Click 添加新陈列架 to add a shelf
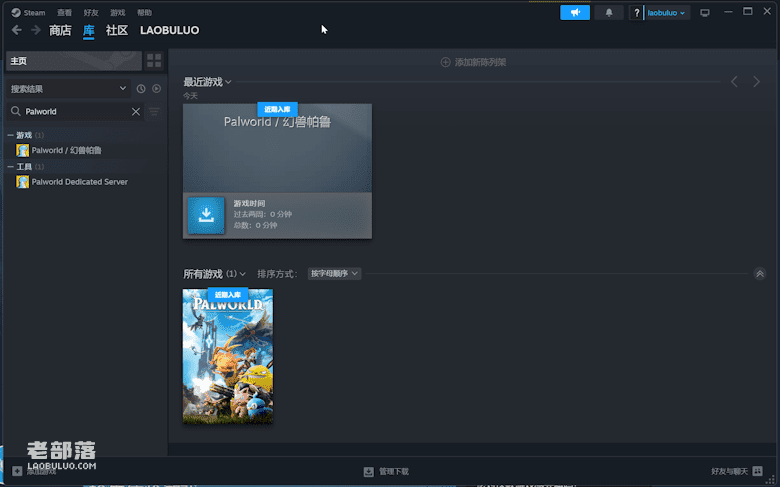The image size is (780, 487). (x=473, y=62)
